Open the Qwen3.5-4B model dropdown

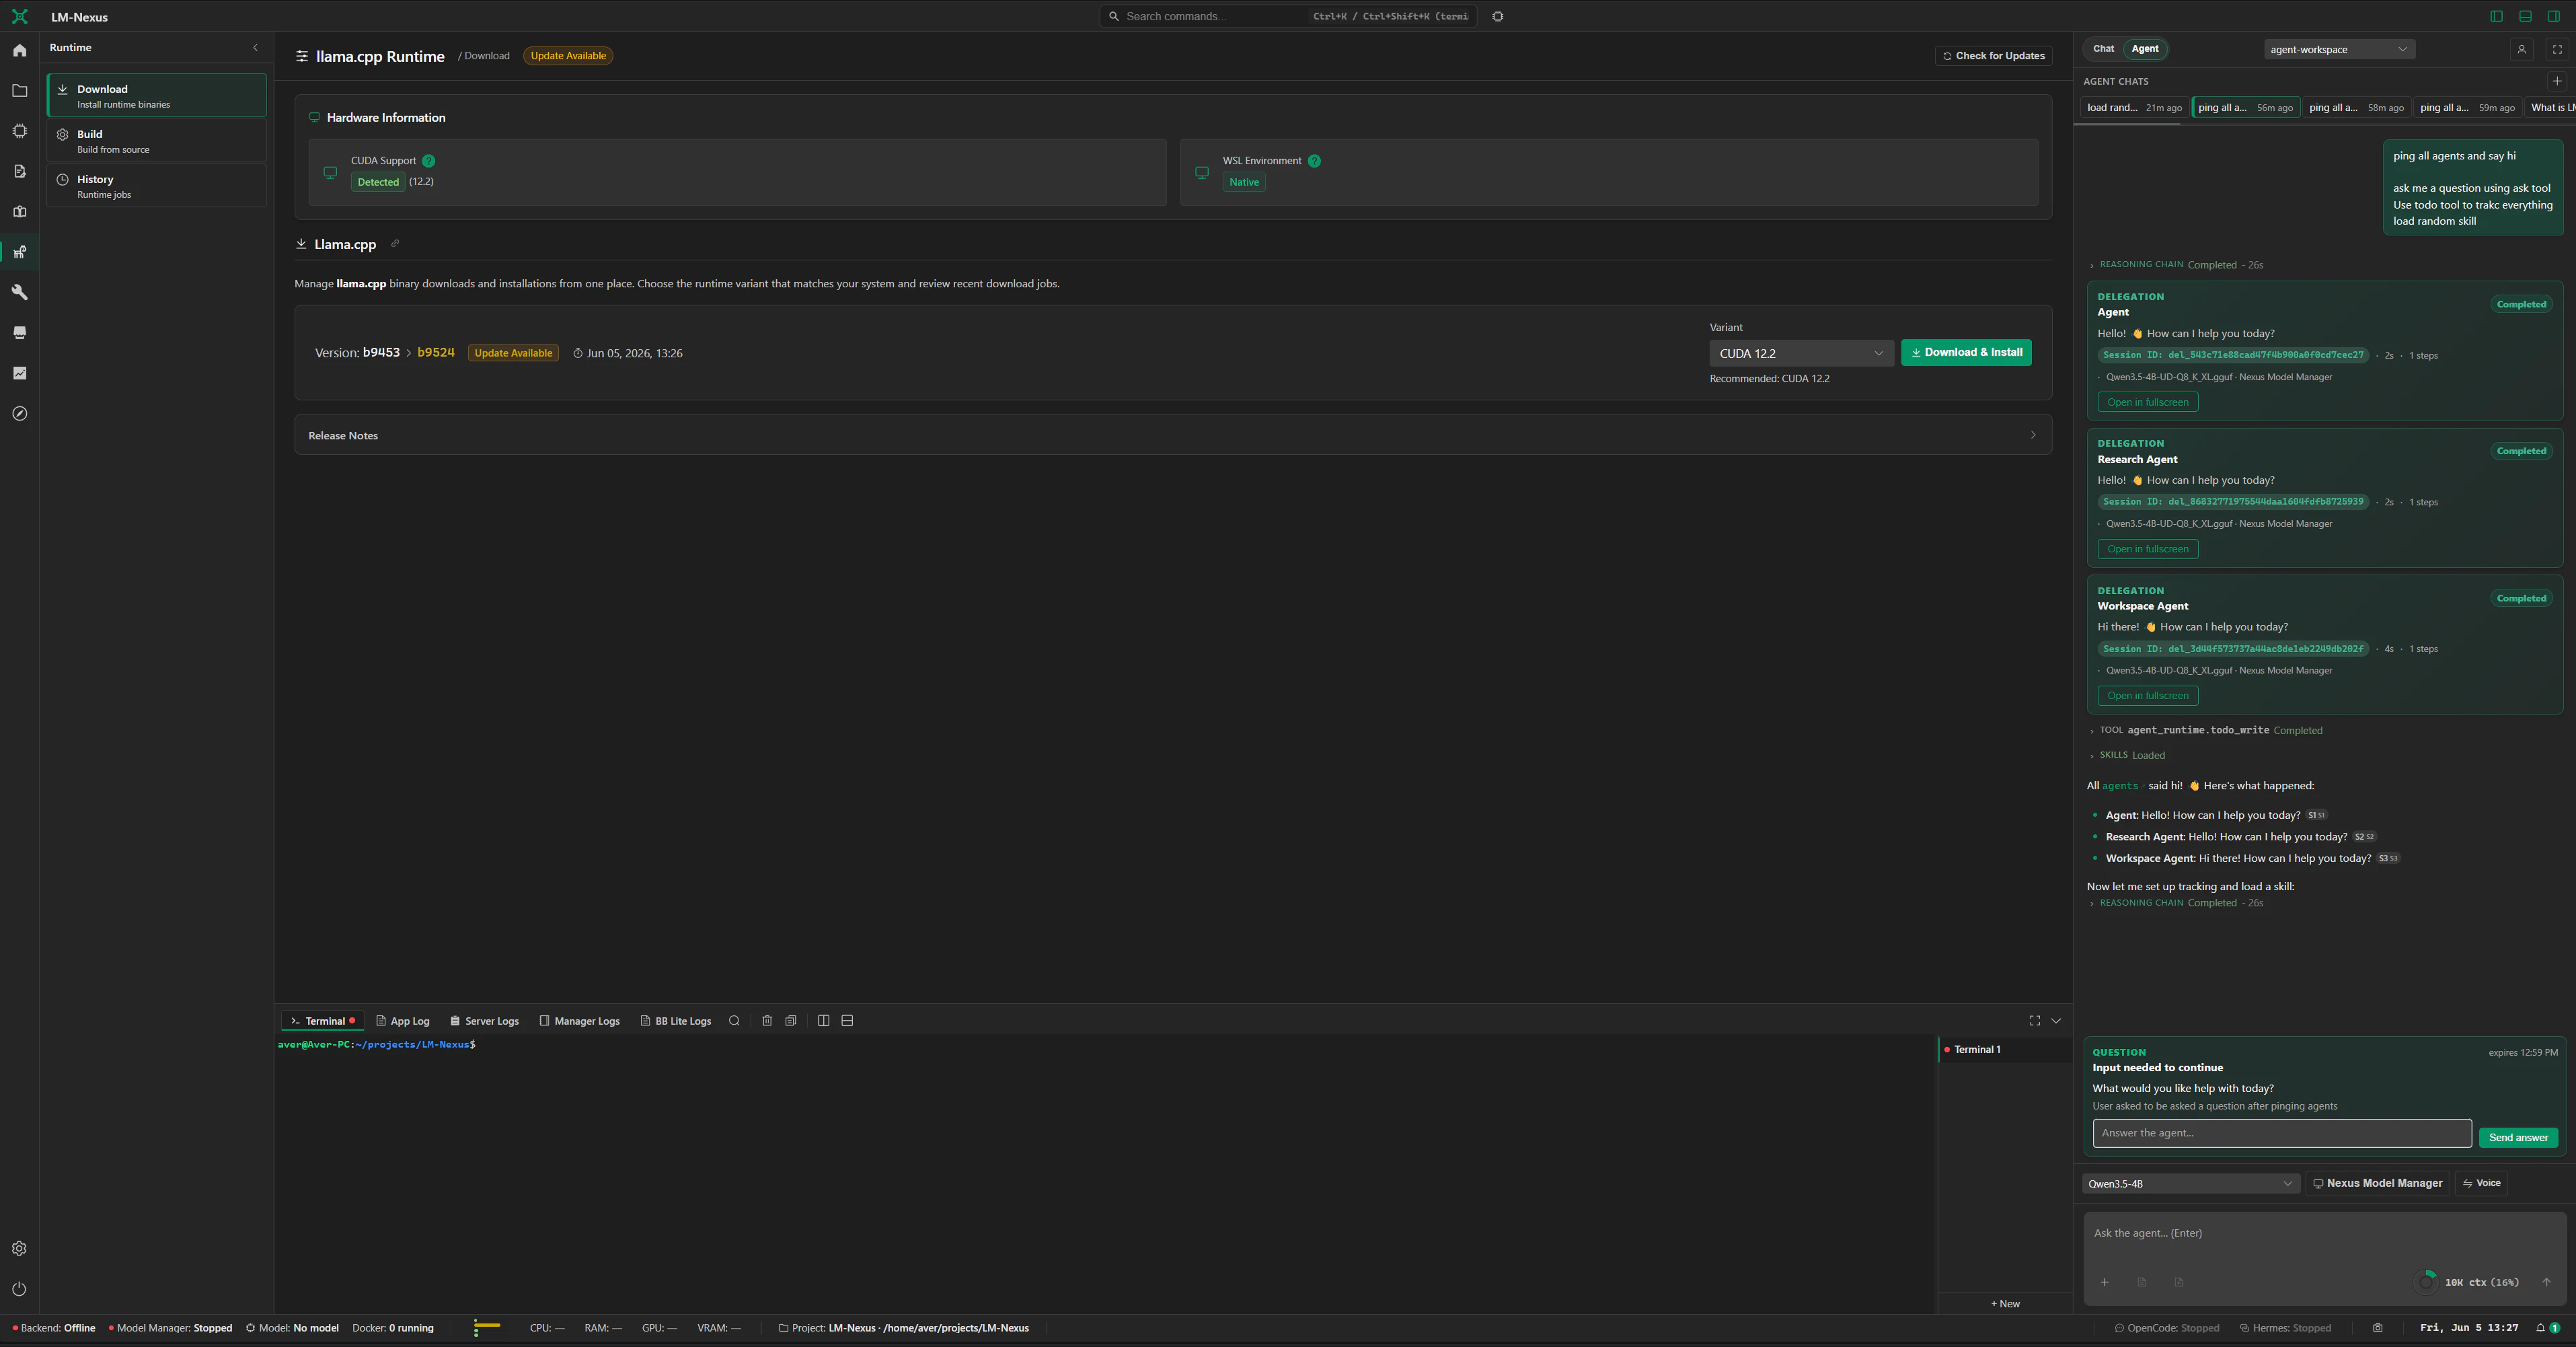(x=2191, y=1183)
